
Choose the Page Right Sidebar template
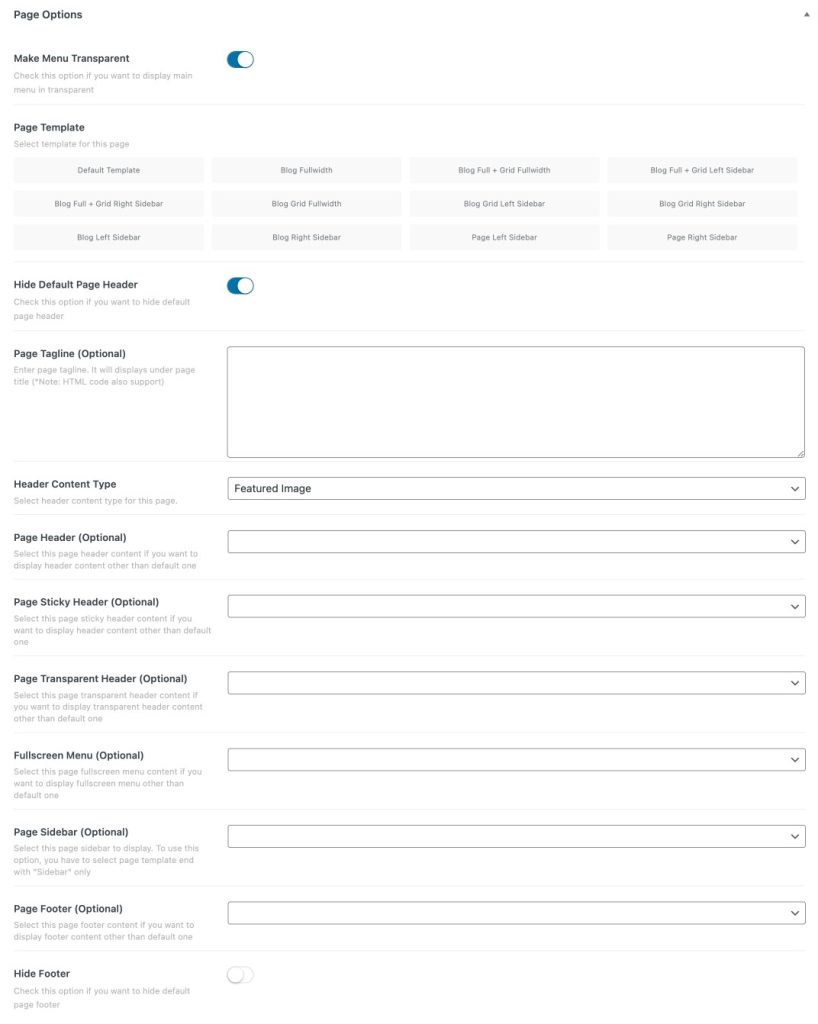click(700, 237)
